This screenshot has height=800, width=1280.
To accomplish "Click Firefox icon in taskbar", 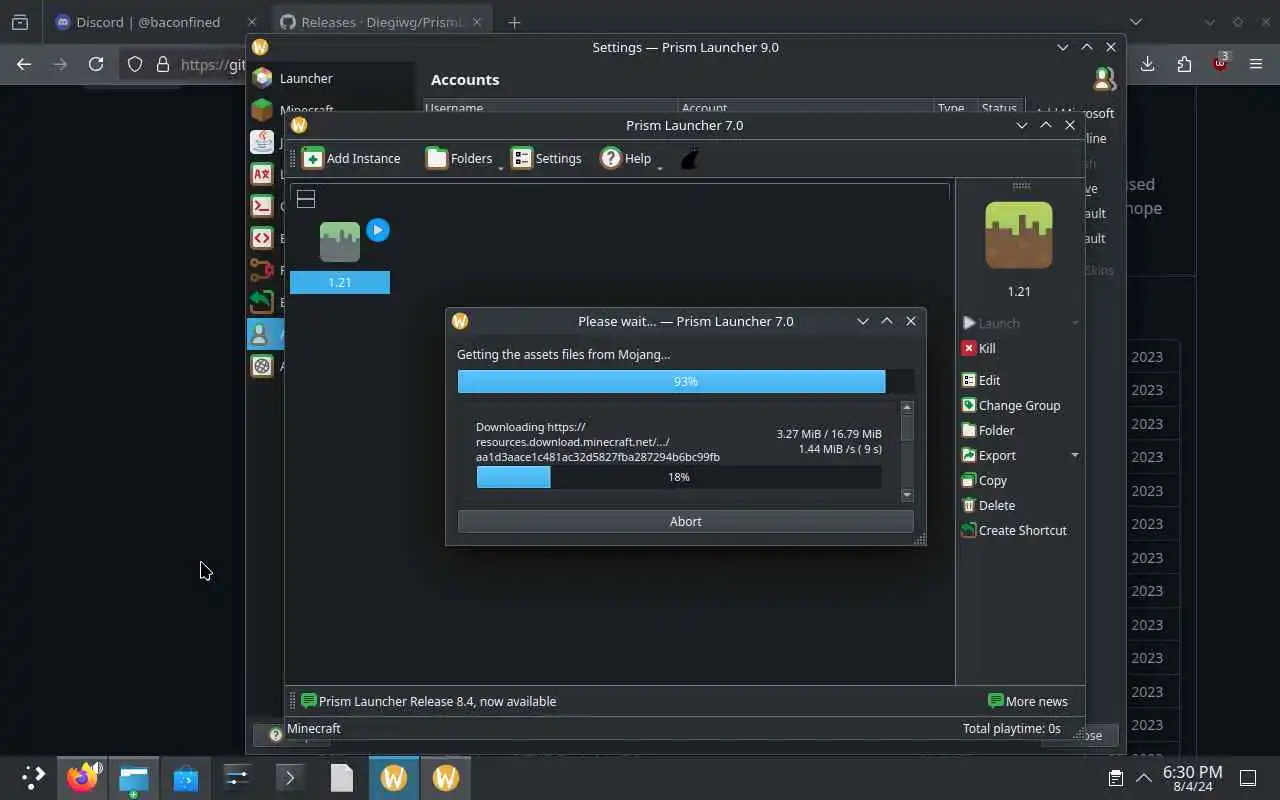I will [82, 777].
